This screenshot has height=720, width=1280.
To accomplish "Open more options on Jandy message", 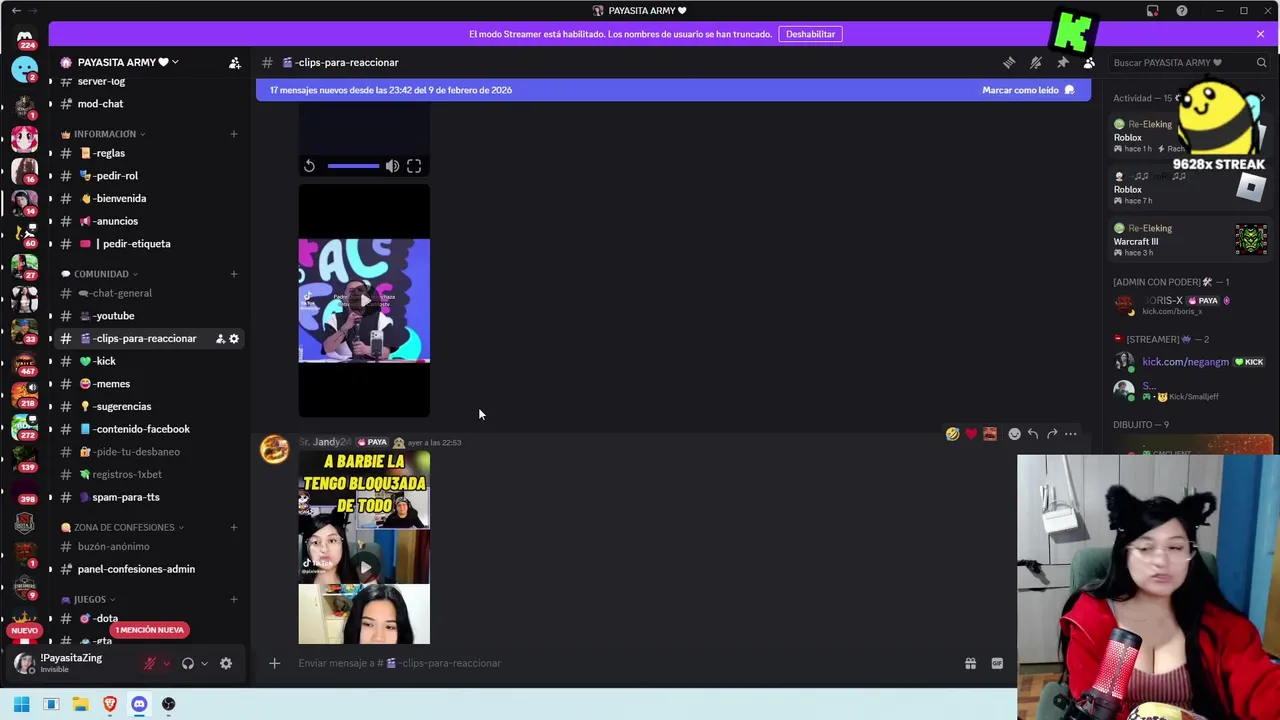I will click(x=1071, y=434).
